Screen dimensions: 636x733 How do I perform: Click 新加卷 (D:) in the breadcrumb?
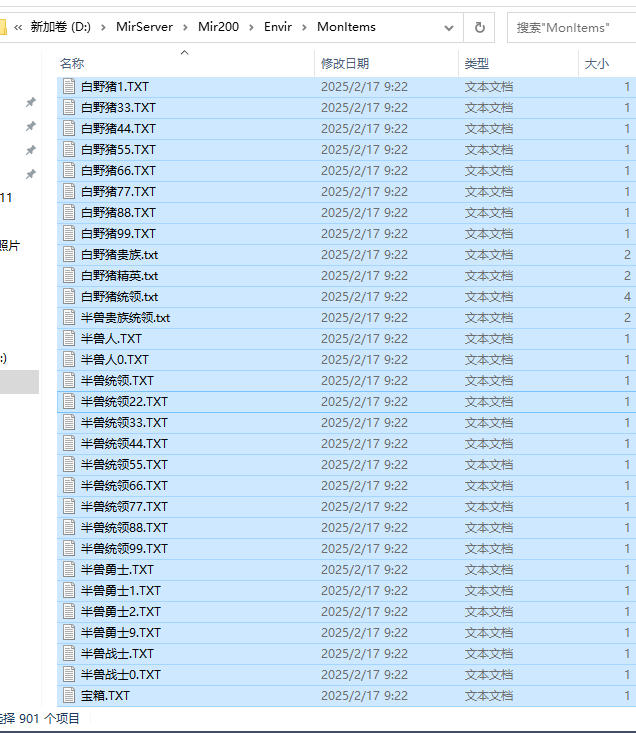(61, 27)
